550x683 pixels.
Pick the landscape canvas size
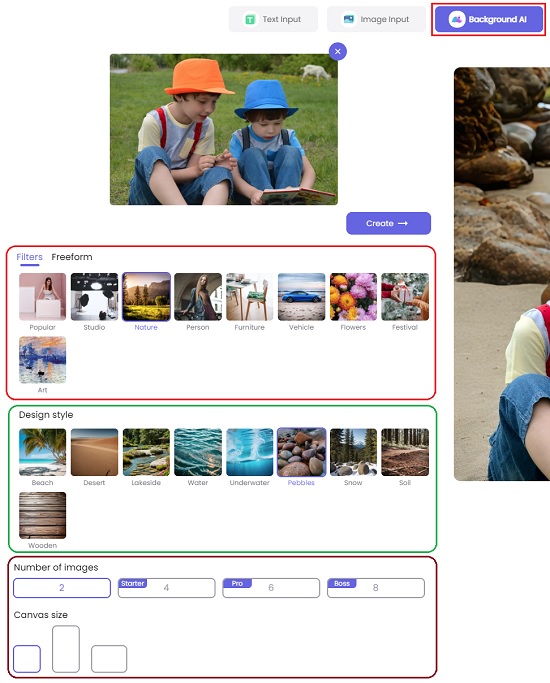[x=109, y=659]
